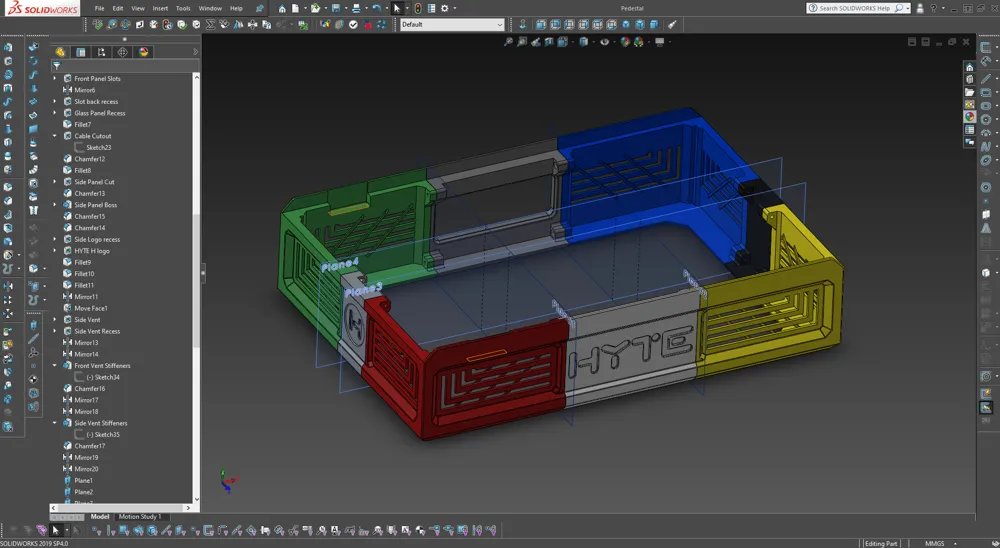Click the Rebuild traffic light icon

tap(418, 8)
